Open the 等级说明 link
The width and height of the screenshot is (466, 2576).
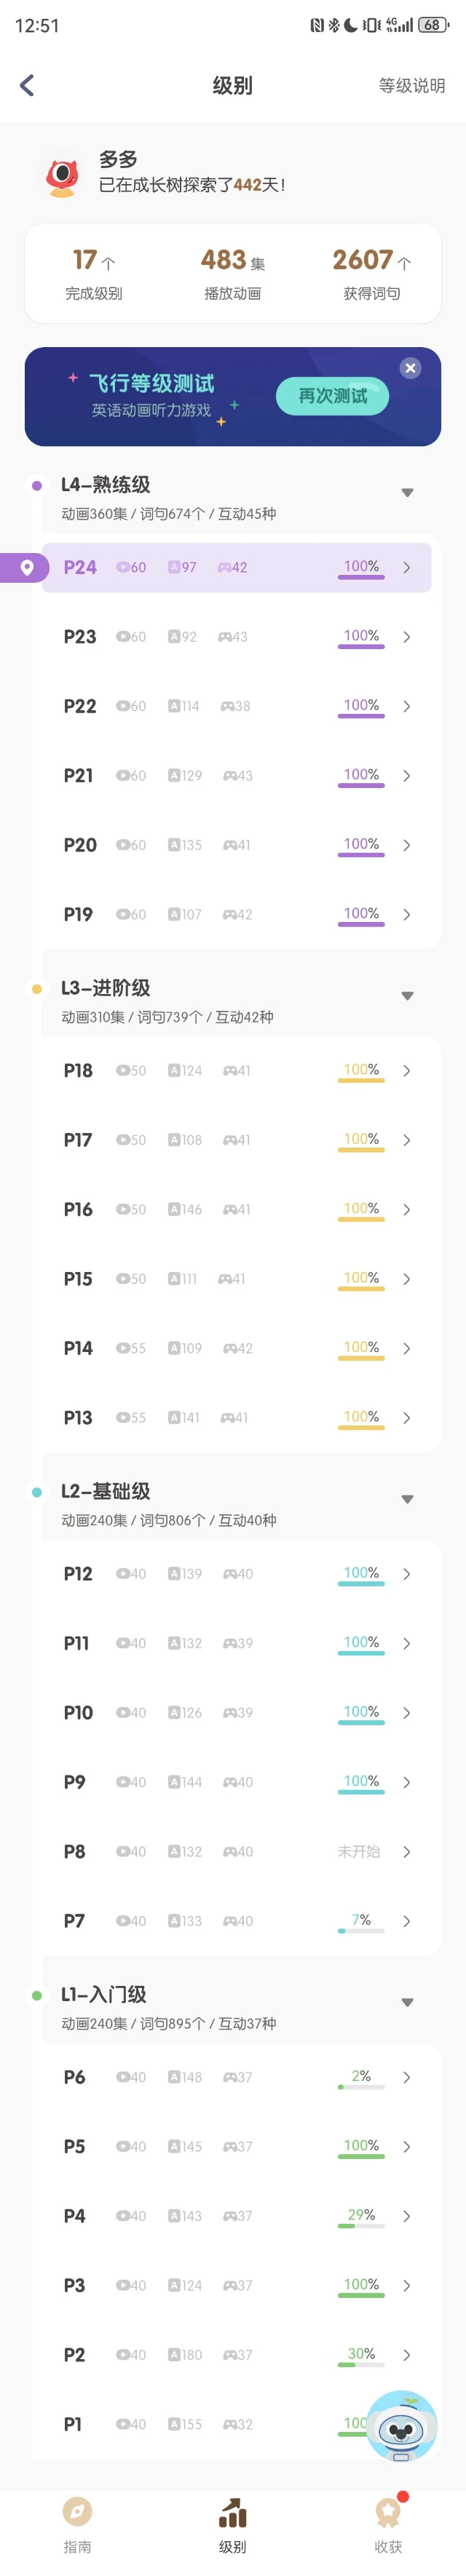click(411, 85)
